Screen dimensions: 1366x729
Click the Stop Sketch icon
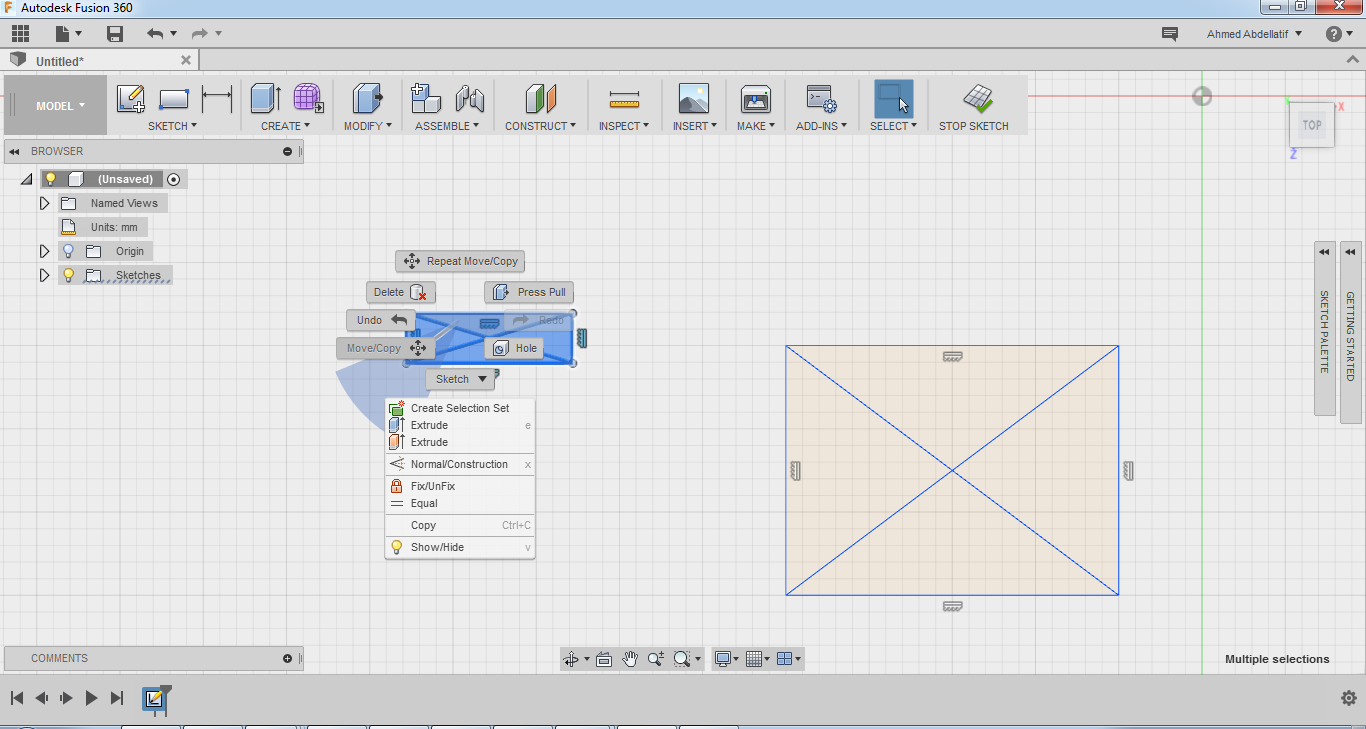pos(977,99)
